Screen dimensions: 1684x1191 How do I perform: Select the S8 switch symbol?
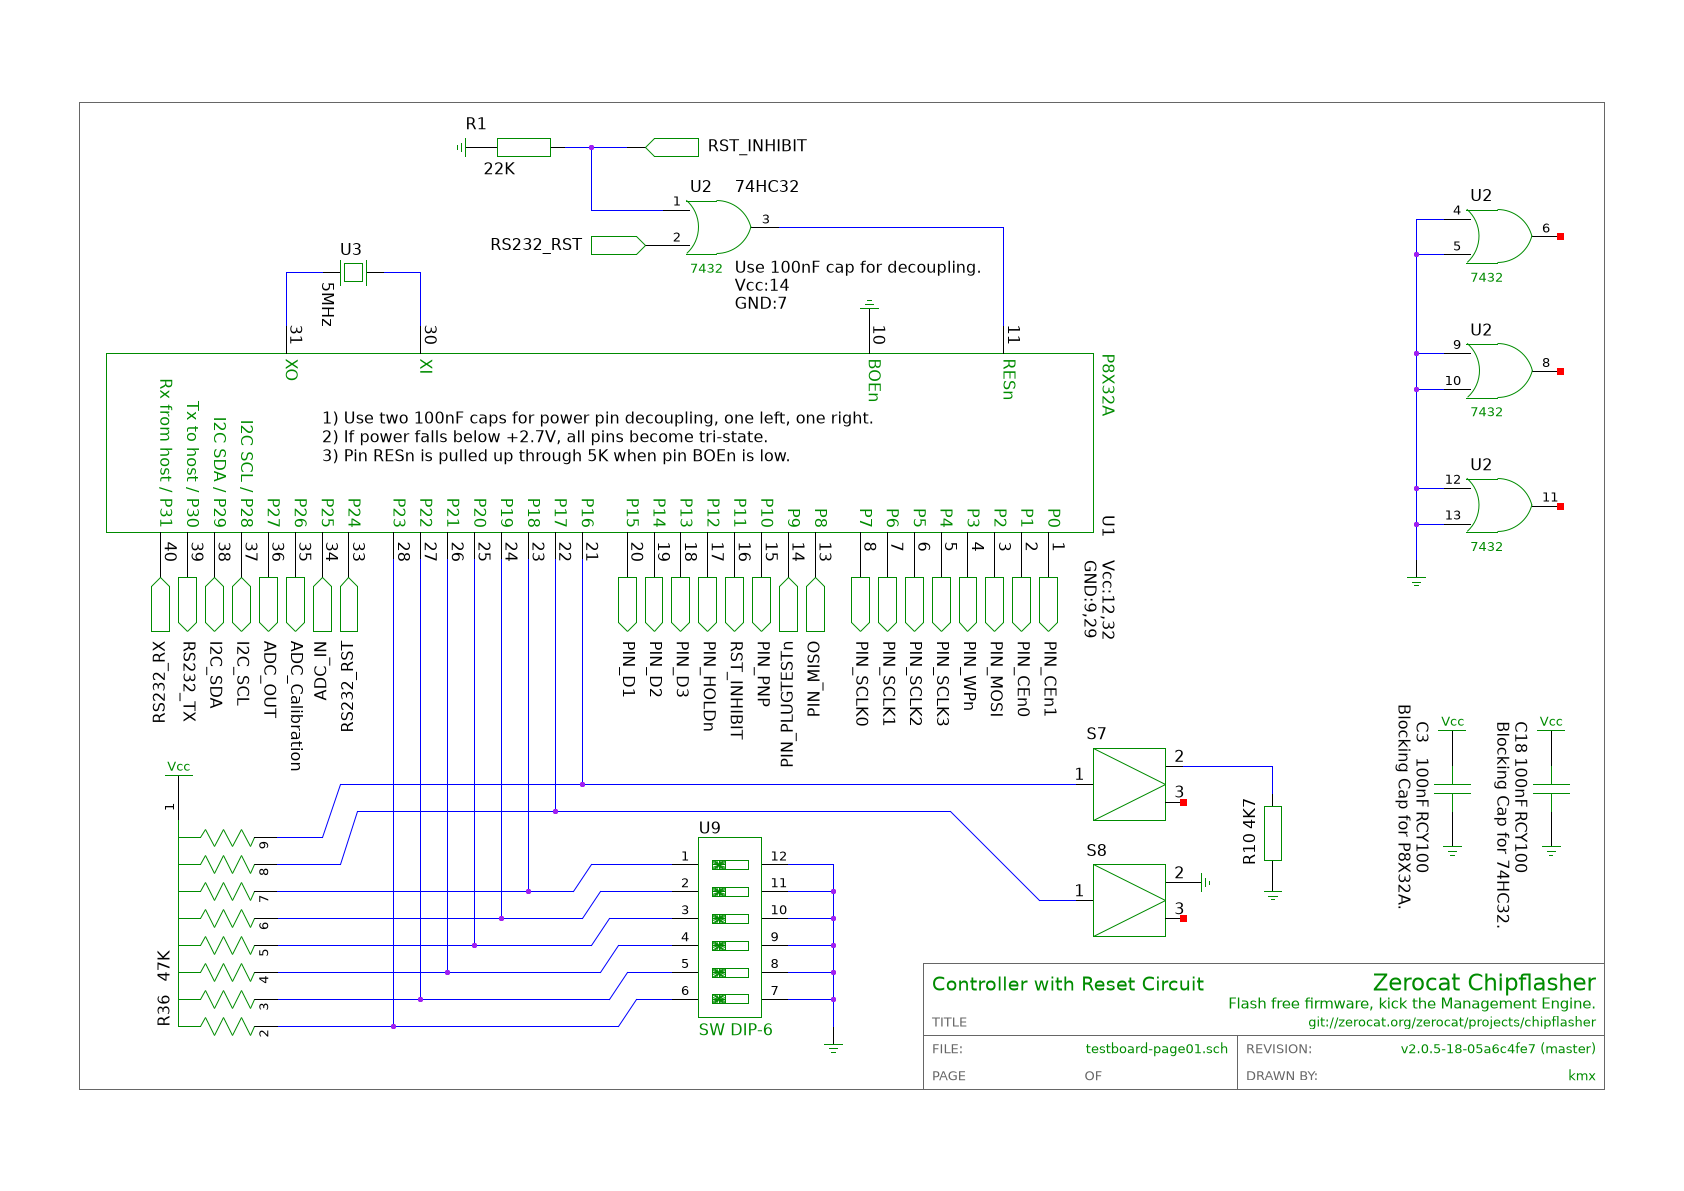click(1129, 900)
